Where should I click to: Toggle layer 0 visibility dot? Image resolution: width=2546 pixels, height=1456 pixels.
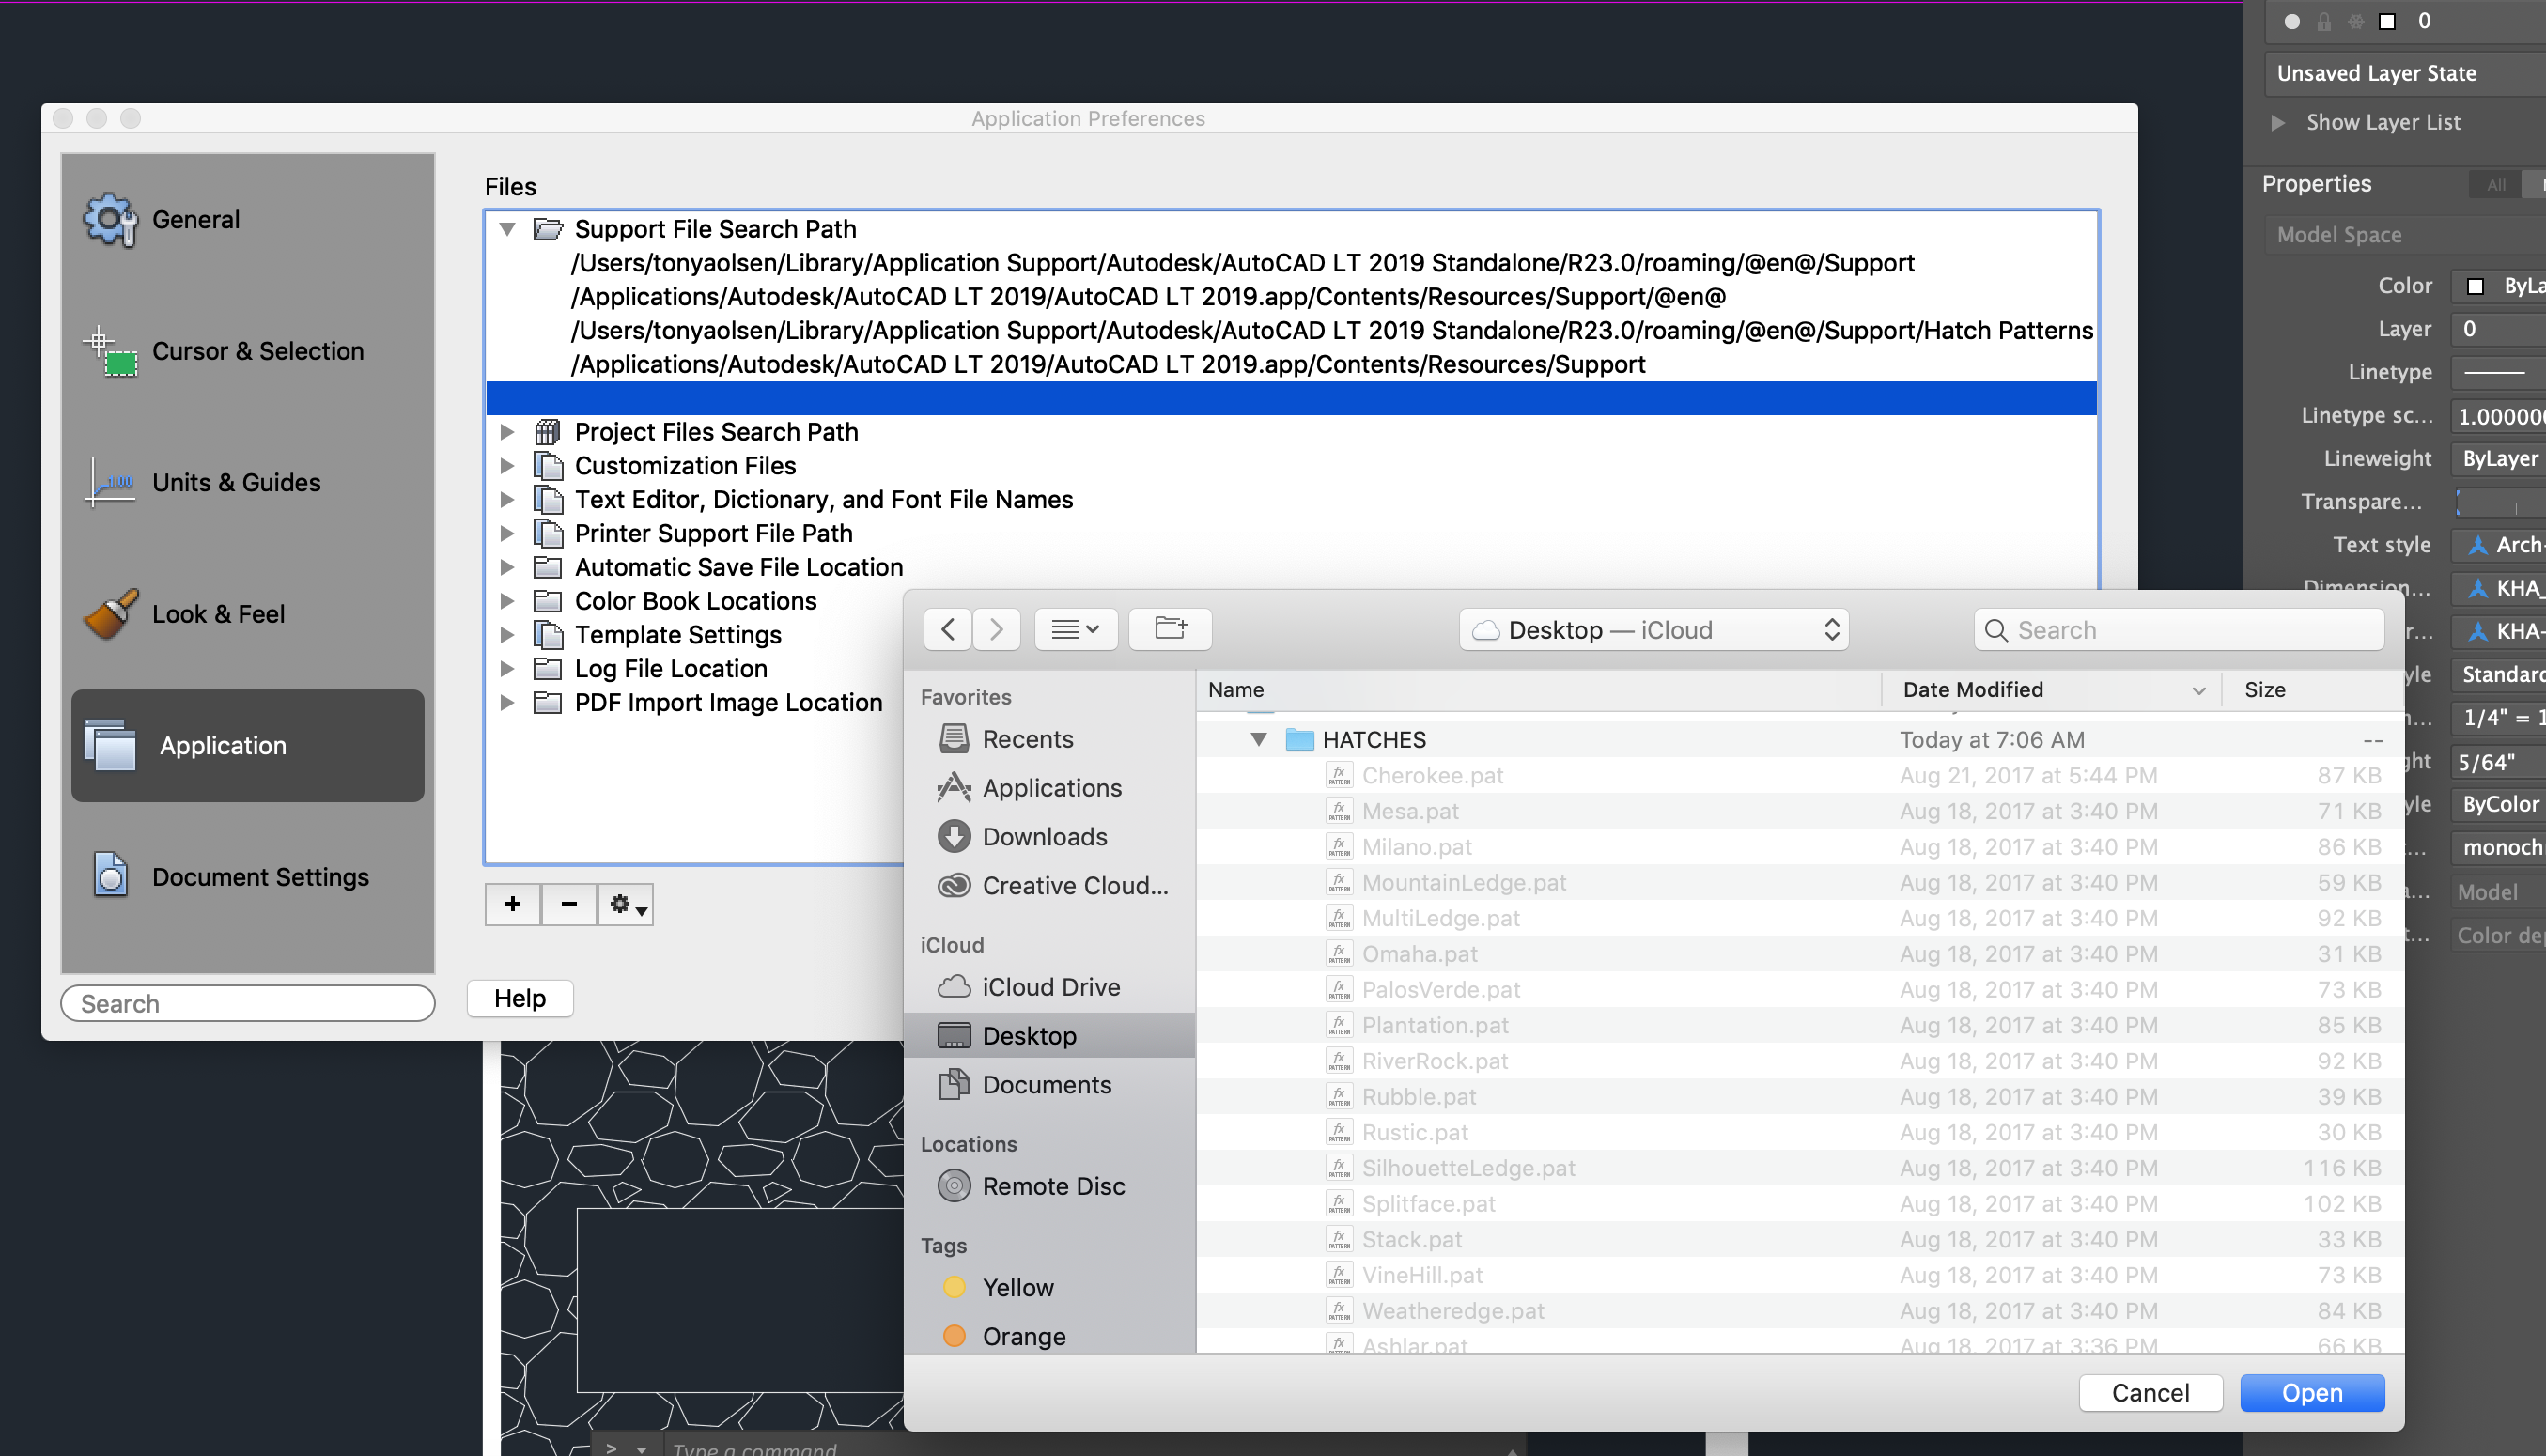click(x=2292, y=21)
